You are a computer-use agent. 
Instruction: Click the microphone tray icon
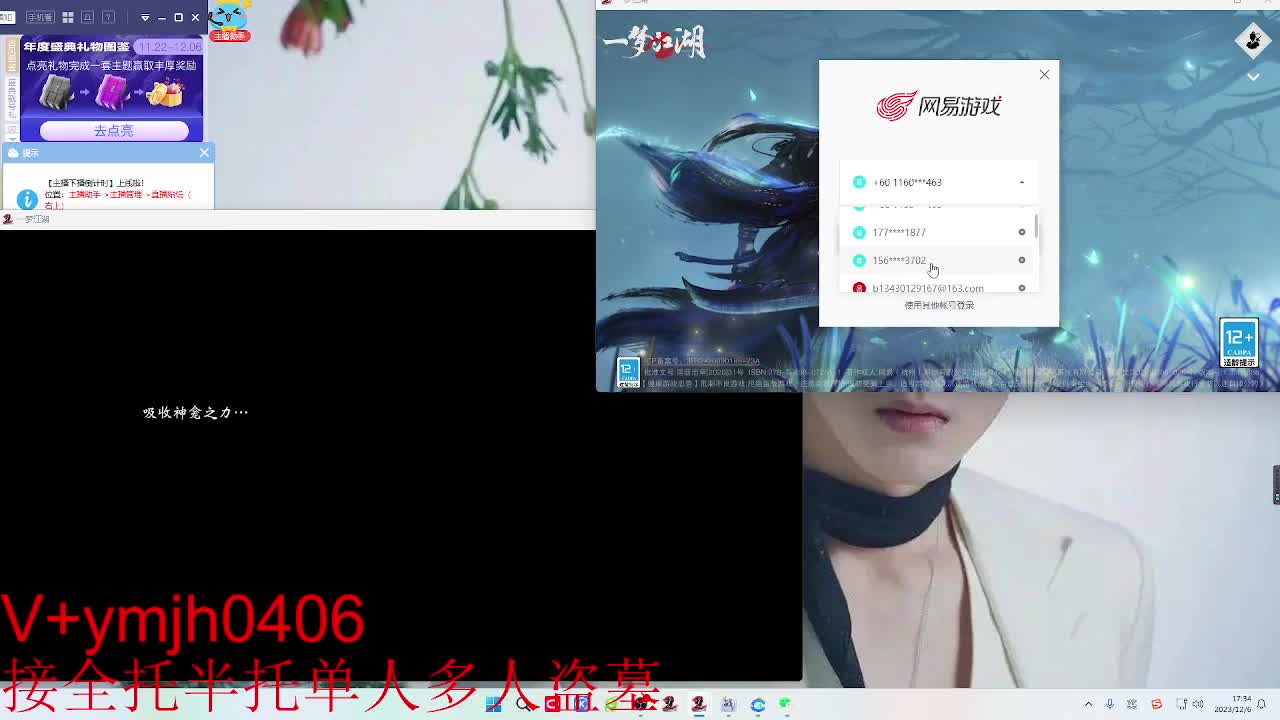coord(1110,704)
